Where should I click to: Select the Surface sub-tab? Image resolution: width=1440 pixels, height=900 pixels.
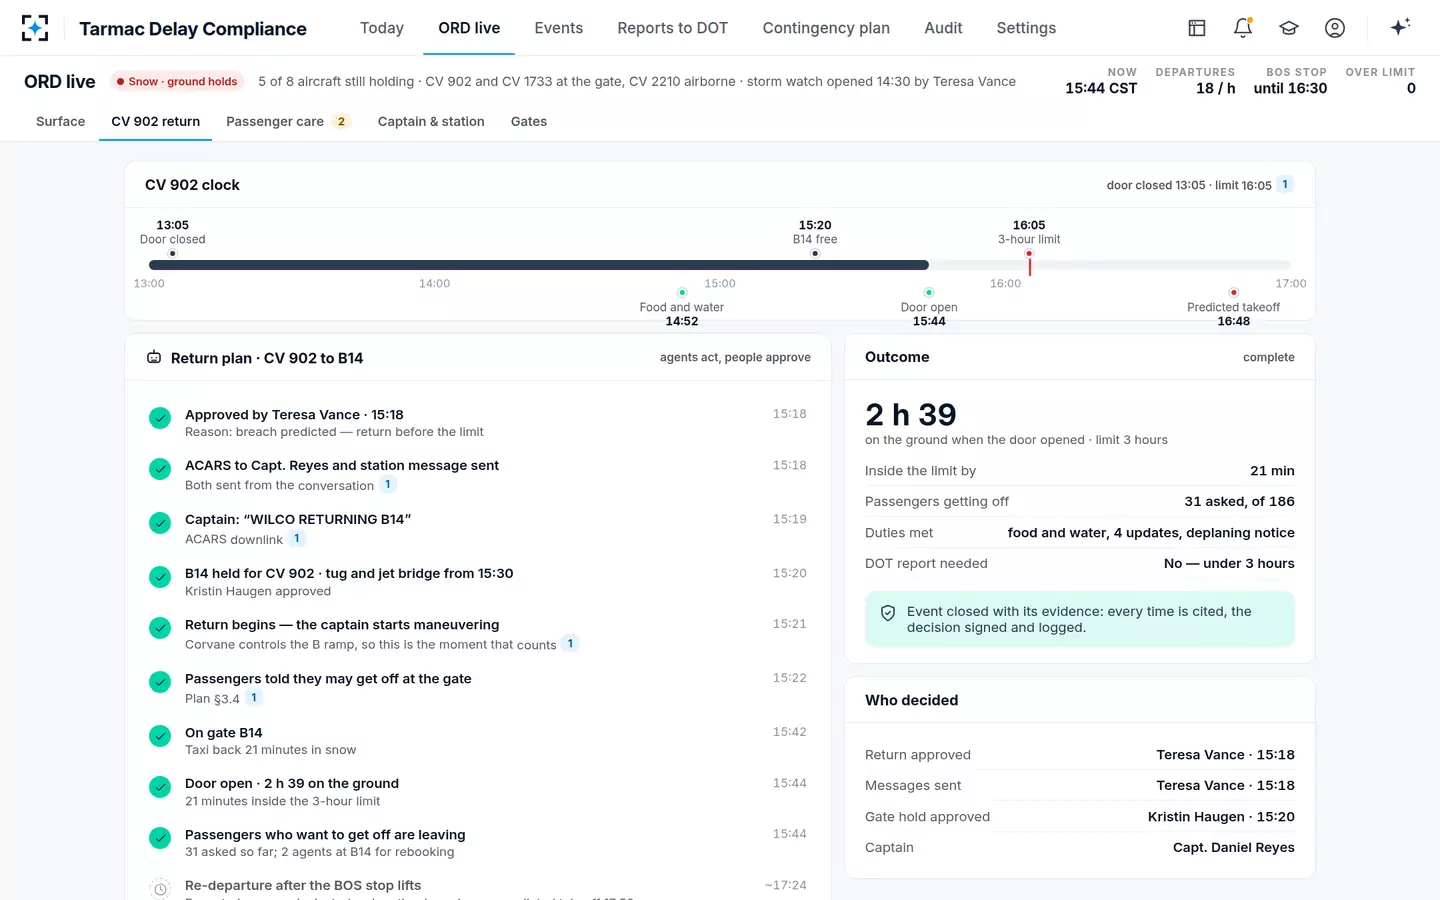coord(61,121)
